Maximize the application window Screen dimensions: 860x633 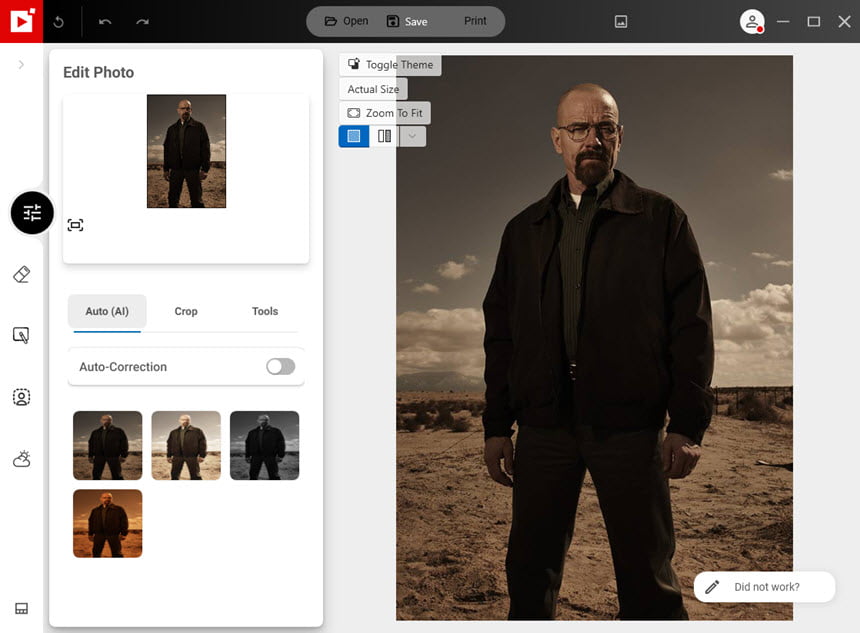[x=814, y=21]
